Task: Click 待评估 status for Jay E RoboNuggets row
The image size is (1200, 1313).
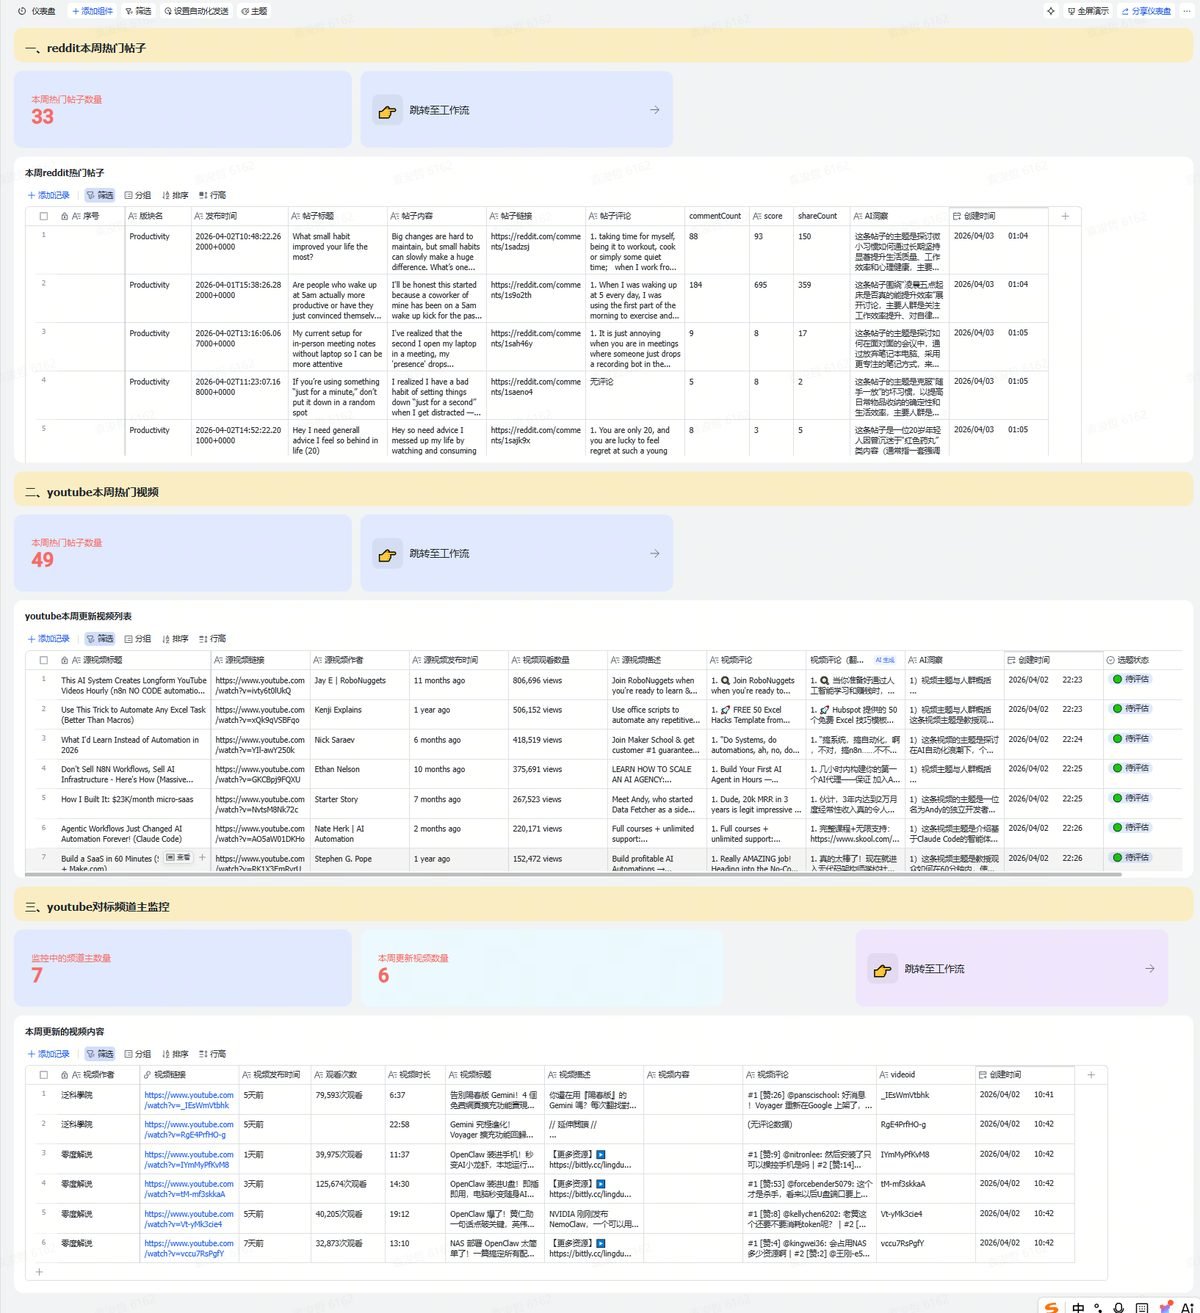Action: pyautogui.click(x=1132, y=679)
